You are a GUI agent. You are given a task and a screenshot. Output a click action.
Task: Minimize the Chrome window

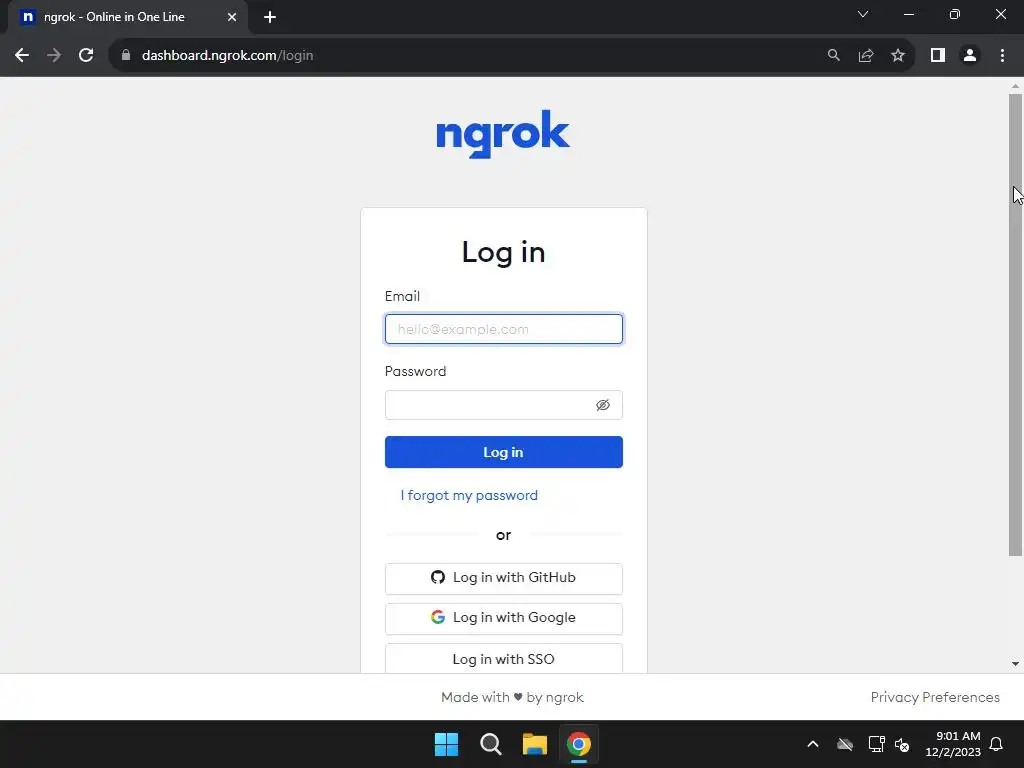click(x=908, y=14)
